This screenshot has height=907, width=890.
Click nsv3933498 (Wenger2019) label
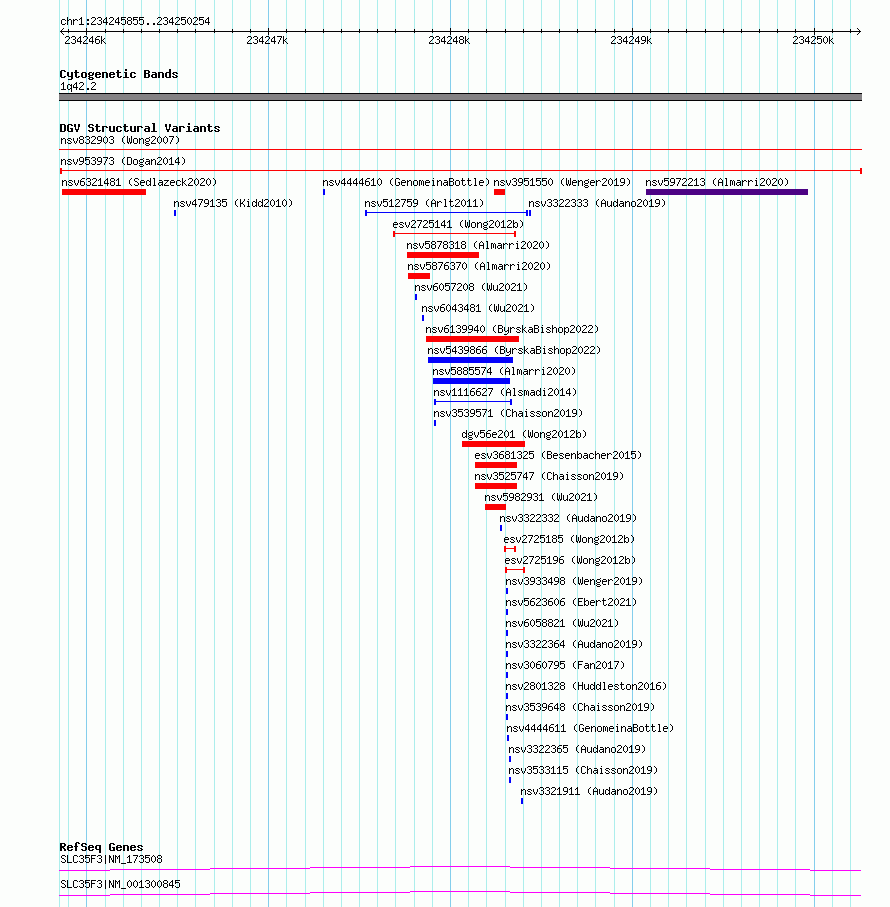click(x=574, y=581)
